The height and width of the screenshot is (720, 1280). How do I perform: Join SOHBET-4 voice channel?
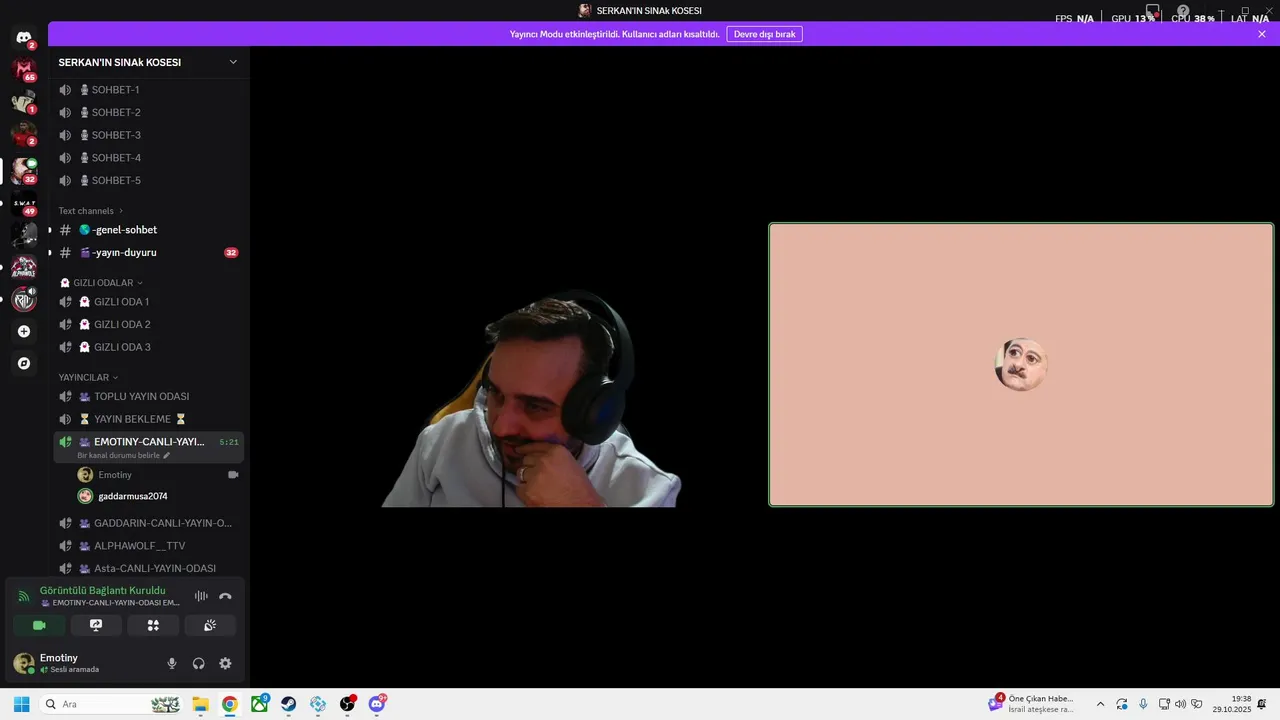[149, 158]
